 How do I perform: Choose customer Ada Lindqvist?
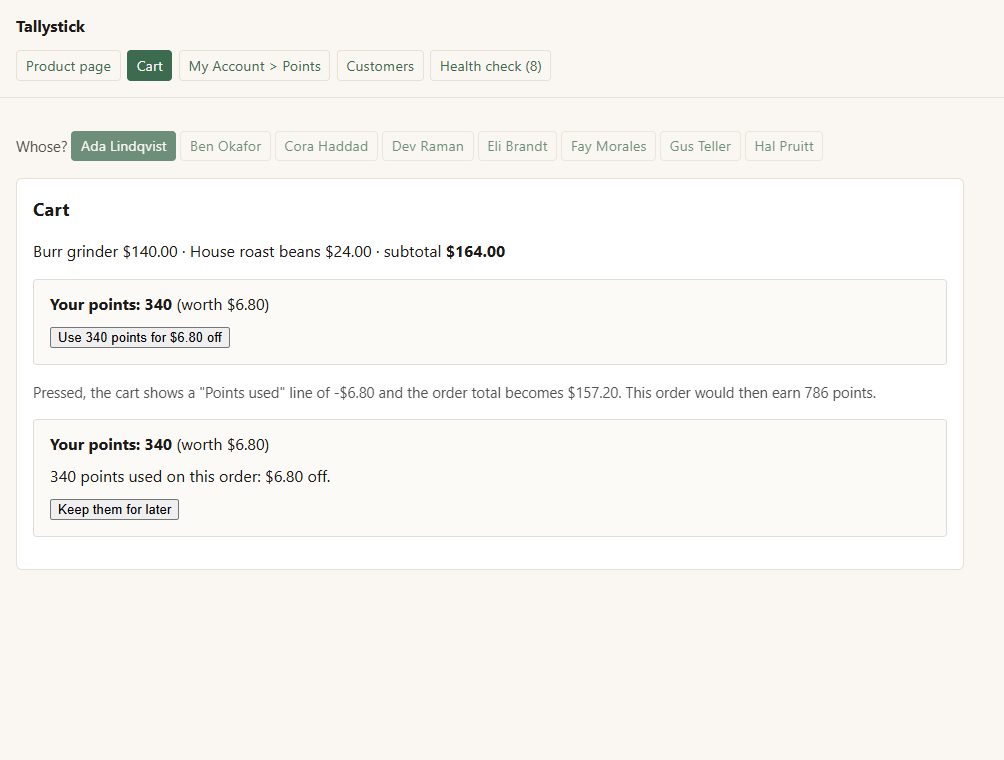(124, 146)
